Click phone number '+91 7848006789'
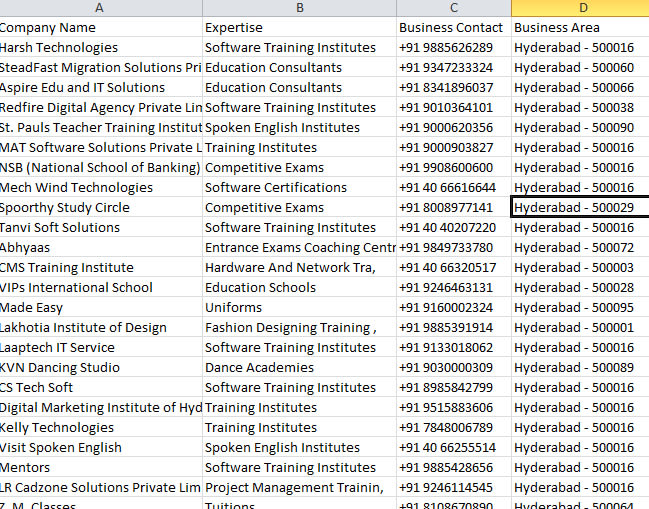Viewport: 649px width, 509px height. (454, 427)
